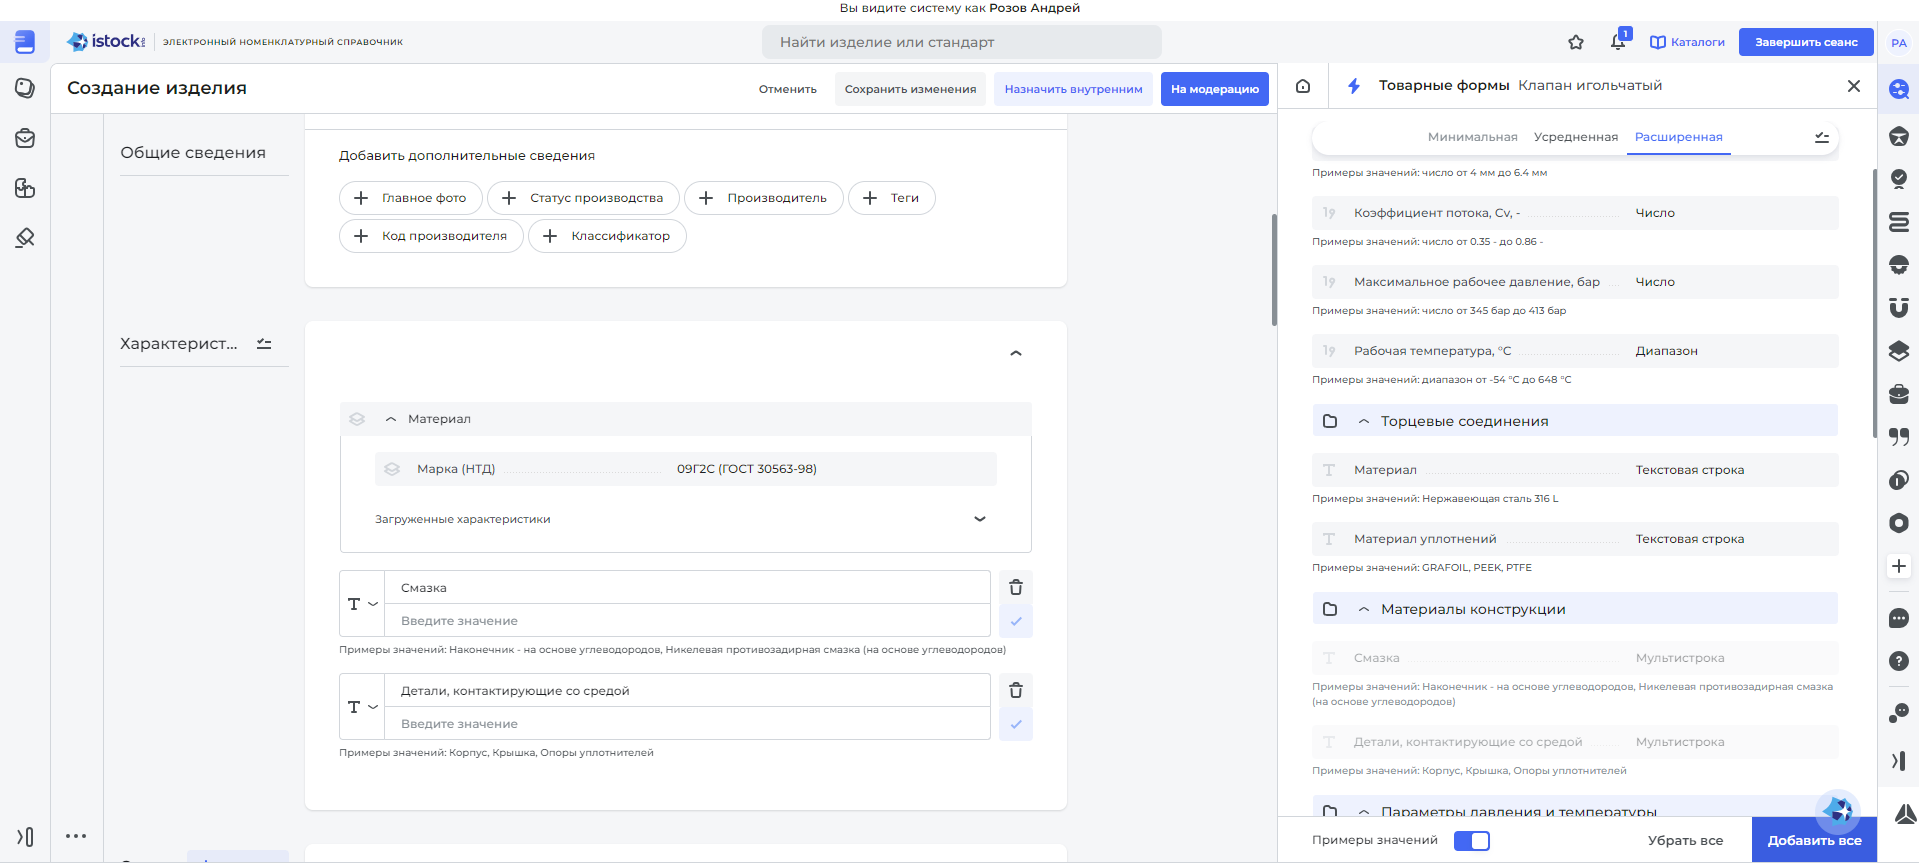Click Добавить все button
The height and width of the screenshot is (863, 1919).
[1813, 841]
